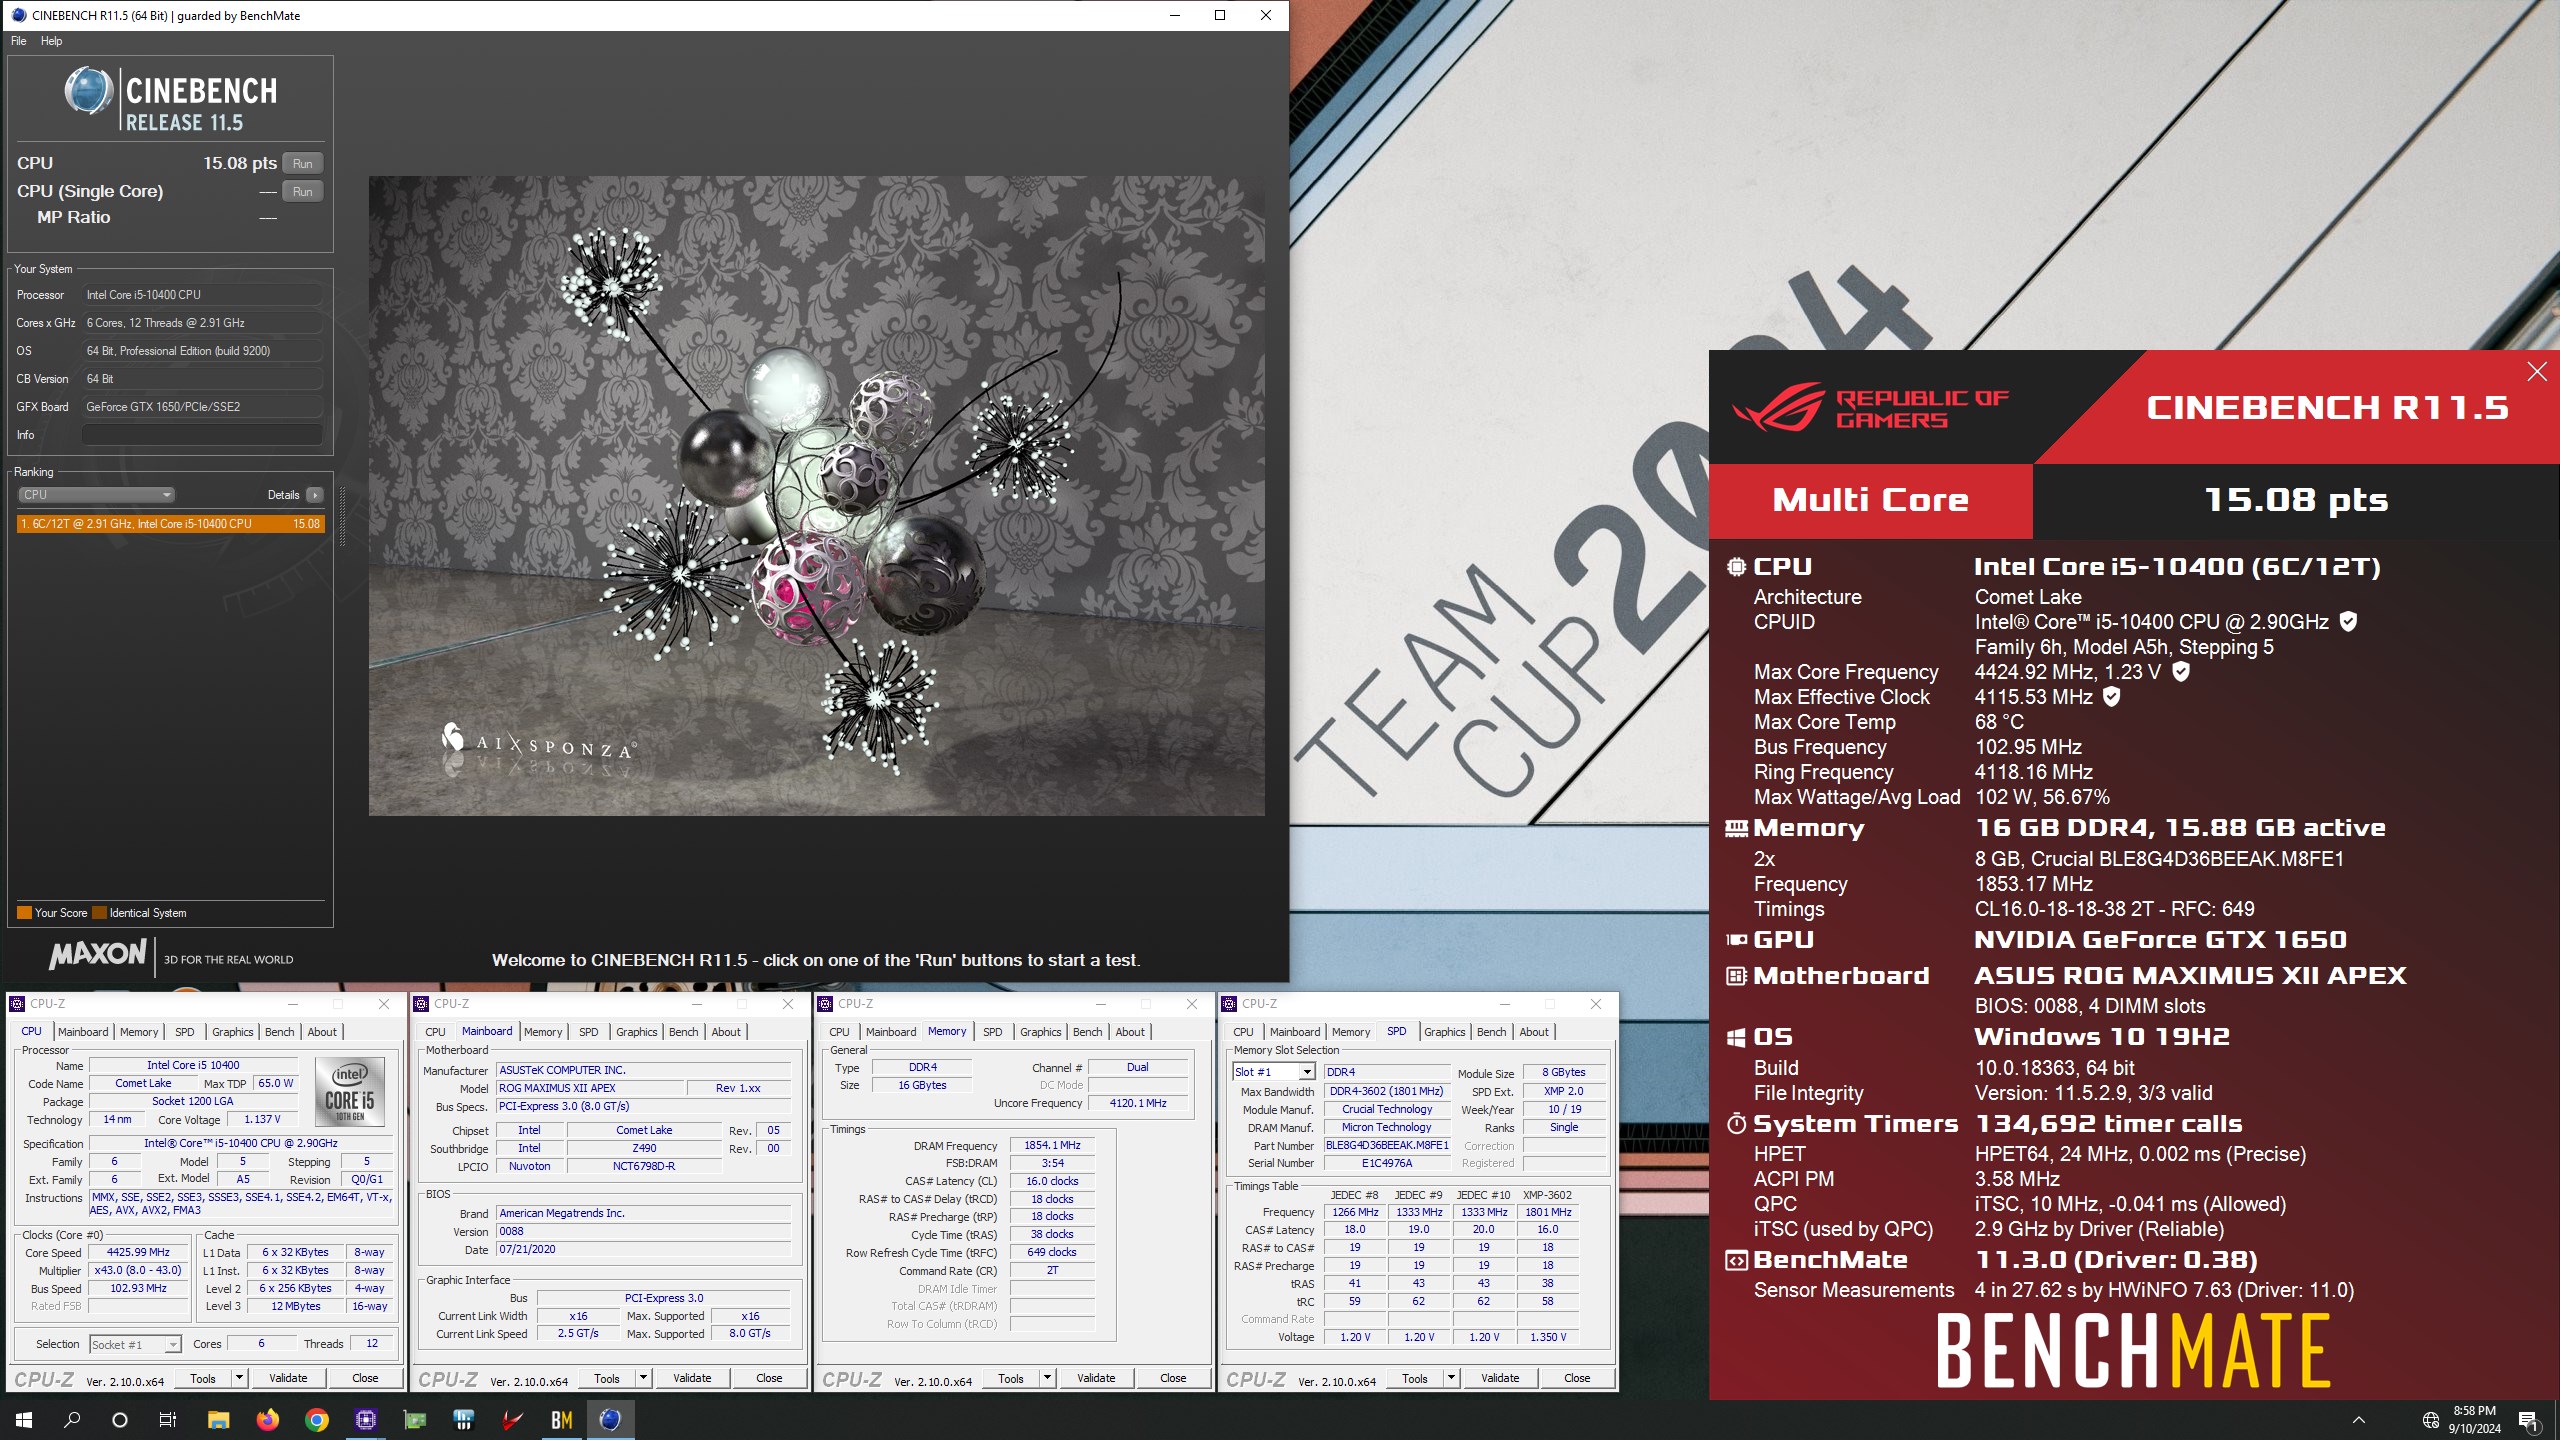Click the ROG Republic of Gamers logo
This screenshot has height=1440, width=2560.
click(1871, 408)
